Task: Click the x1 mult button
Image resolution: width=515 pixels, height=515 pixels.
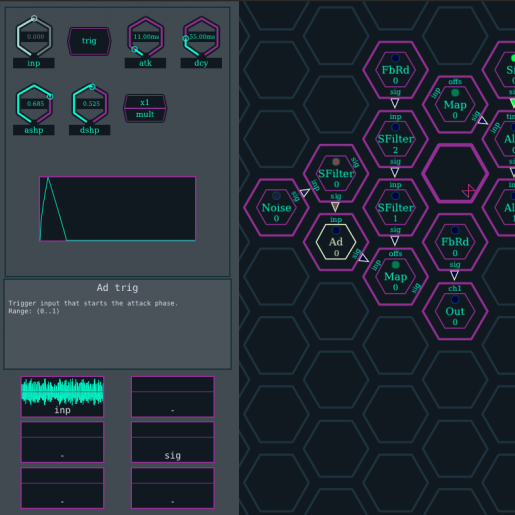Action: [145, 108]
